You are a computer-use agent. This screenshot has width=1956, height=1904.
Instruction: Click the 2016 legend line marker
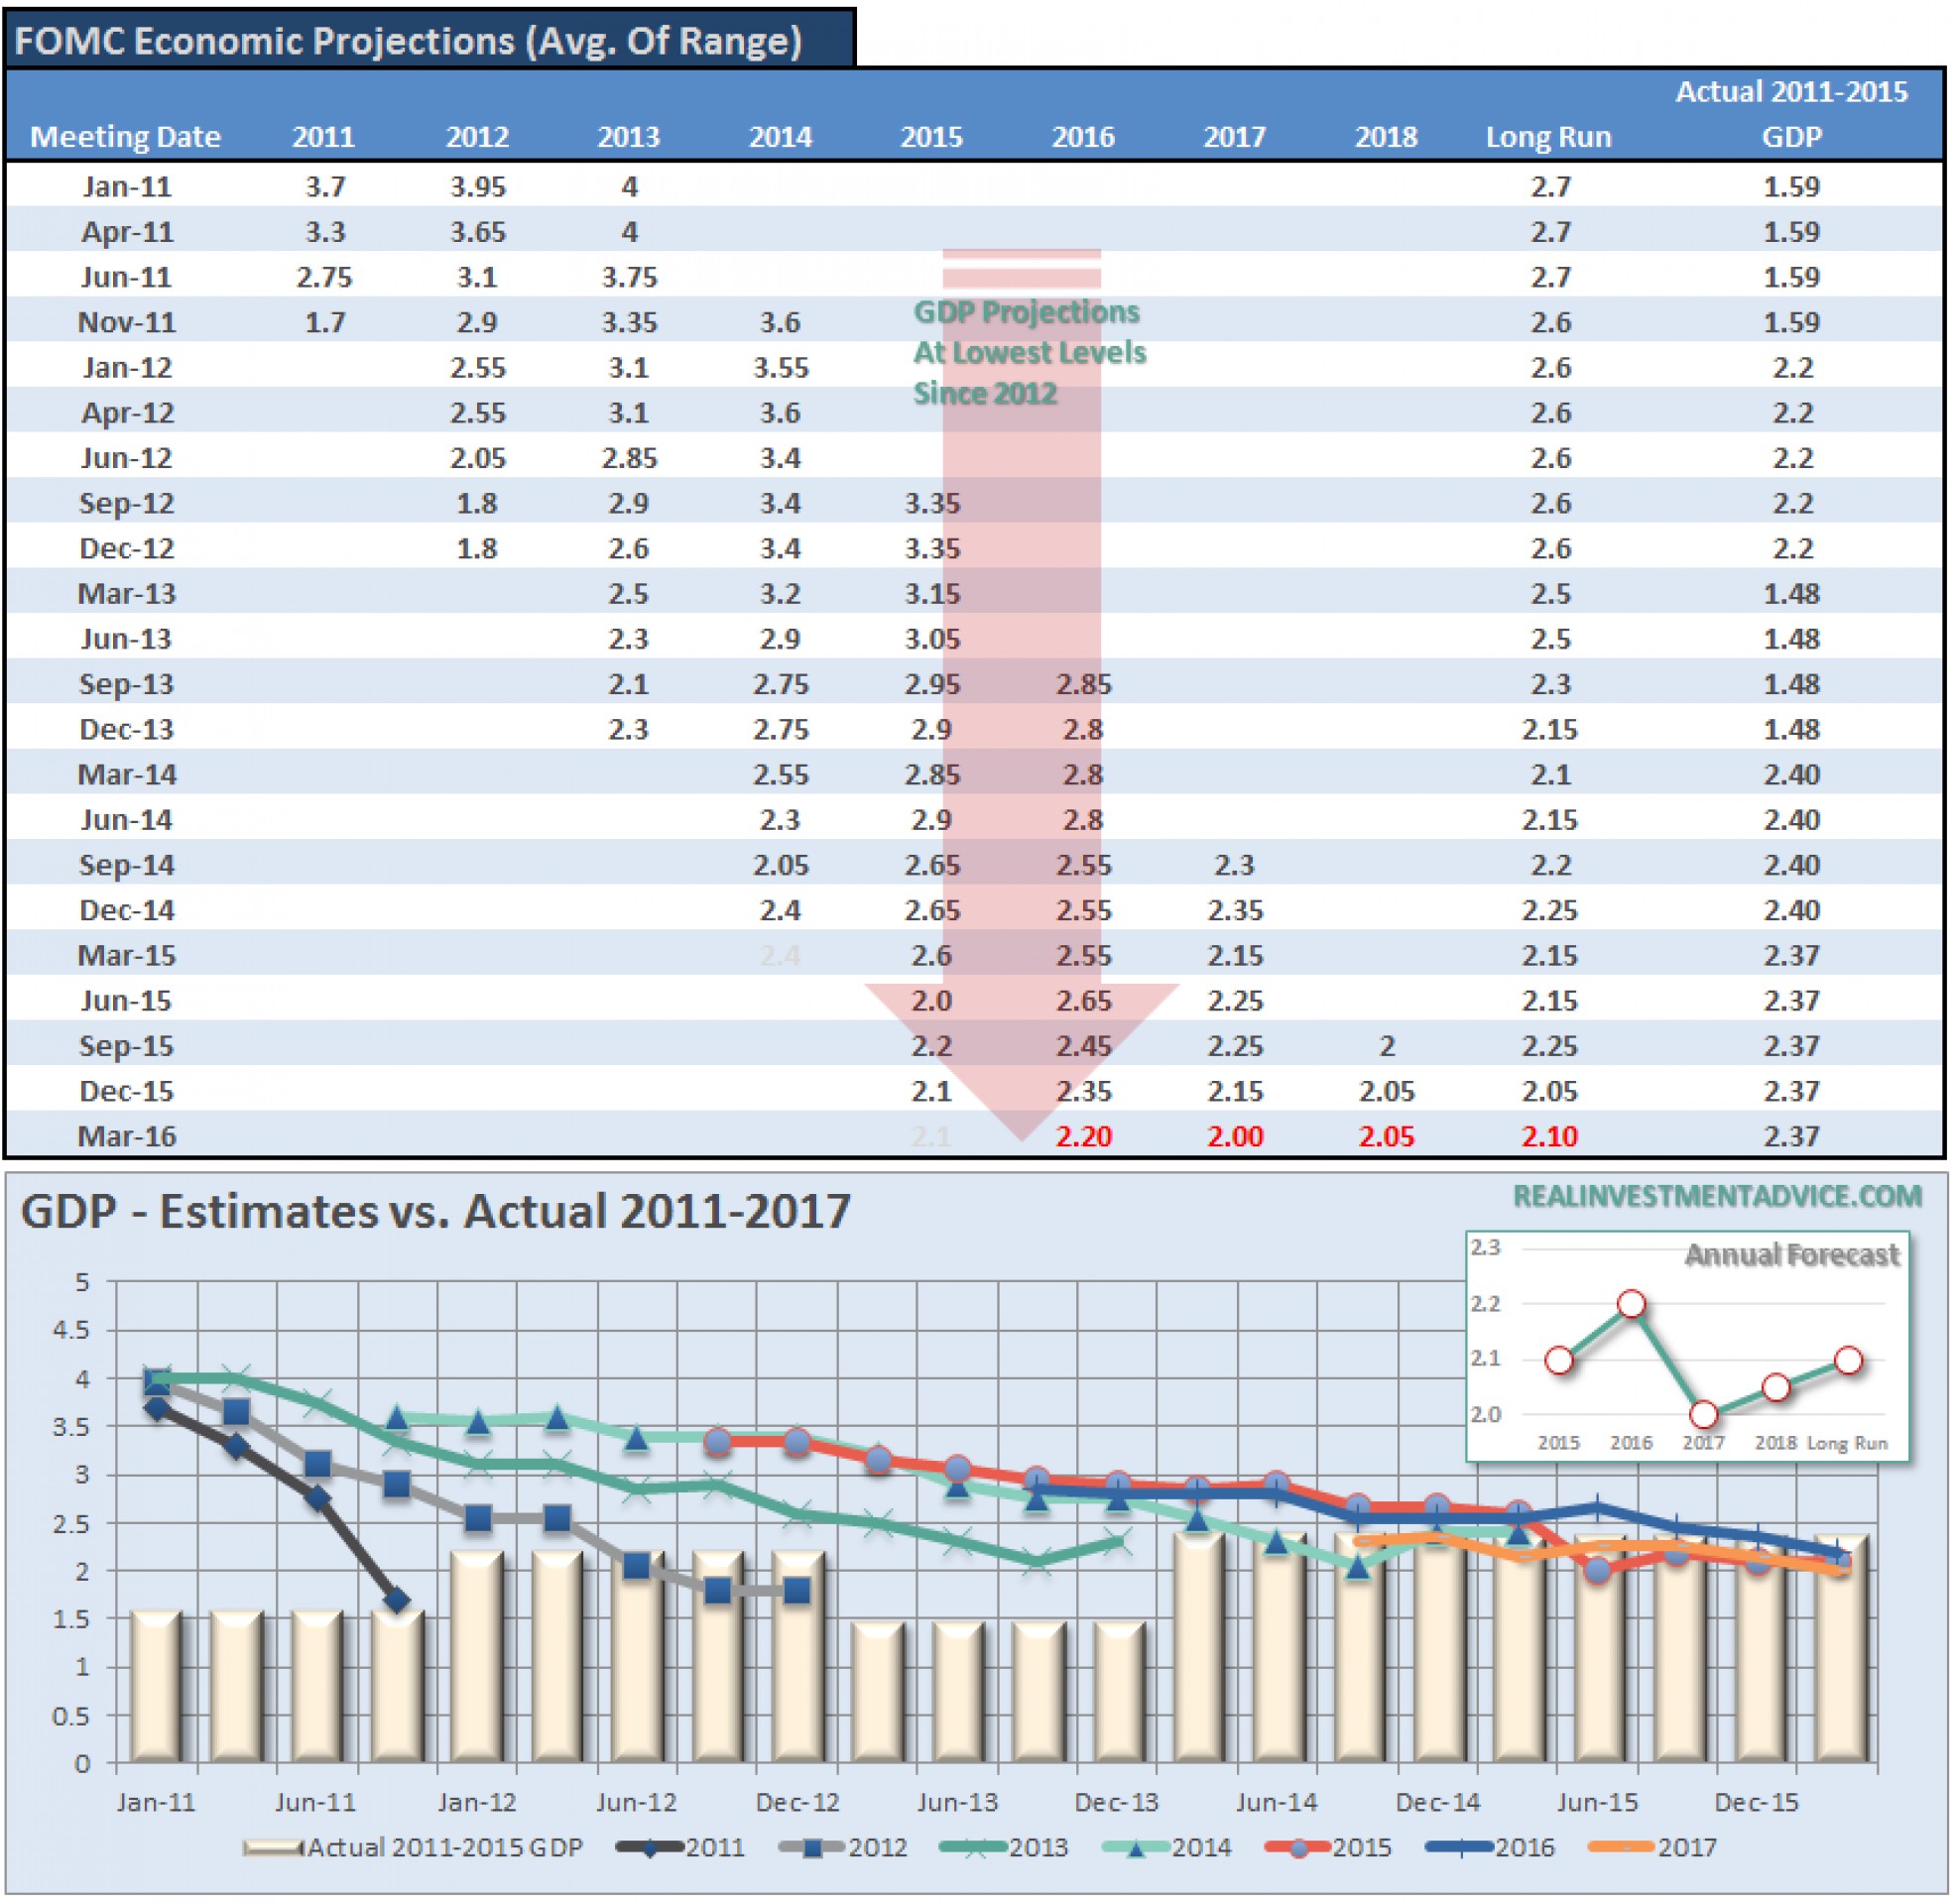click(1460, 1849)
